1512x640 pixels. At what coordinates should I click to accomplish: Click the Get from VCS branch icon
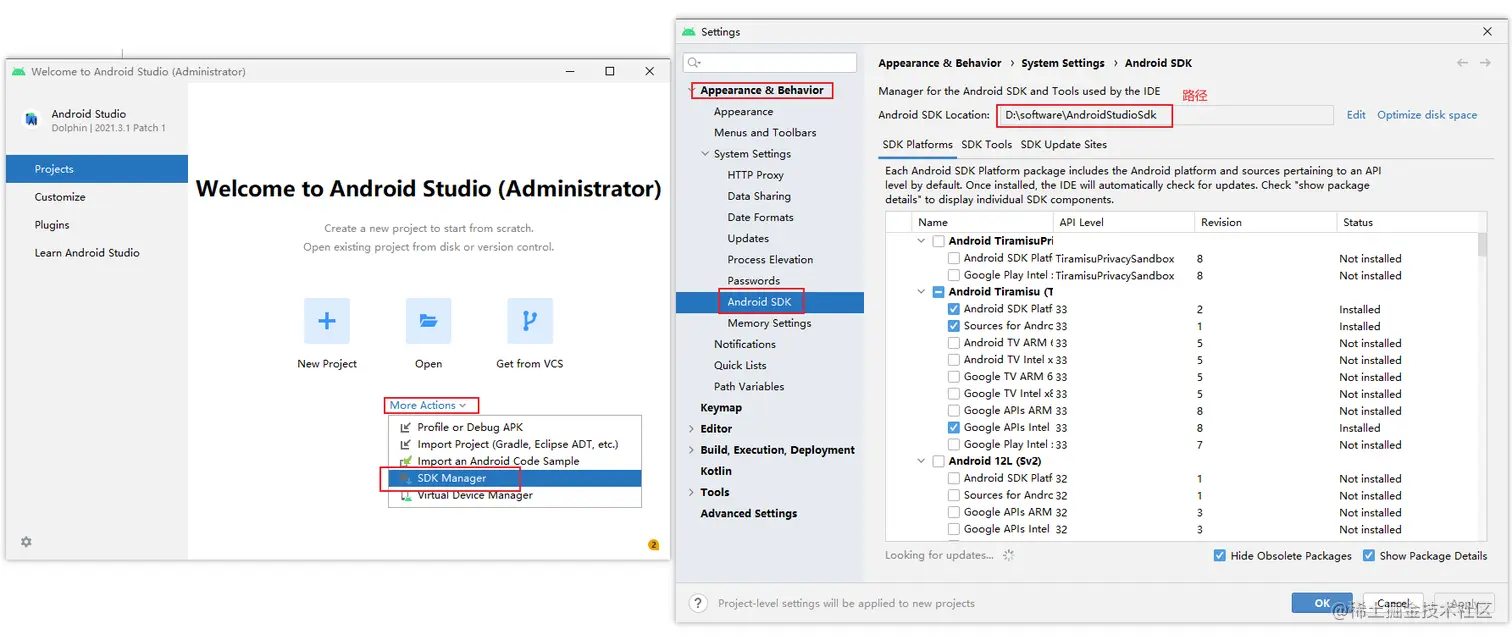coord(530,321)
